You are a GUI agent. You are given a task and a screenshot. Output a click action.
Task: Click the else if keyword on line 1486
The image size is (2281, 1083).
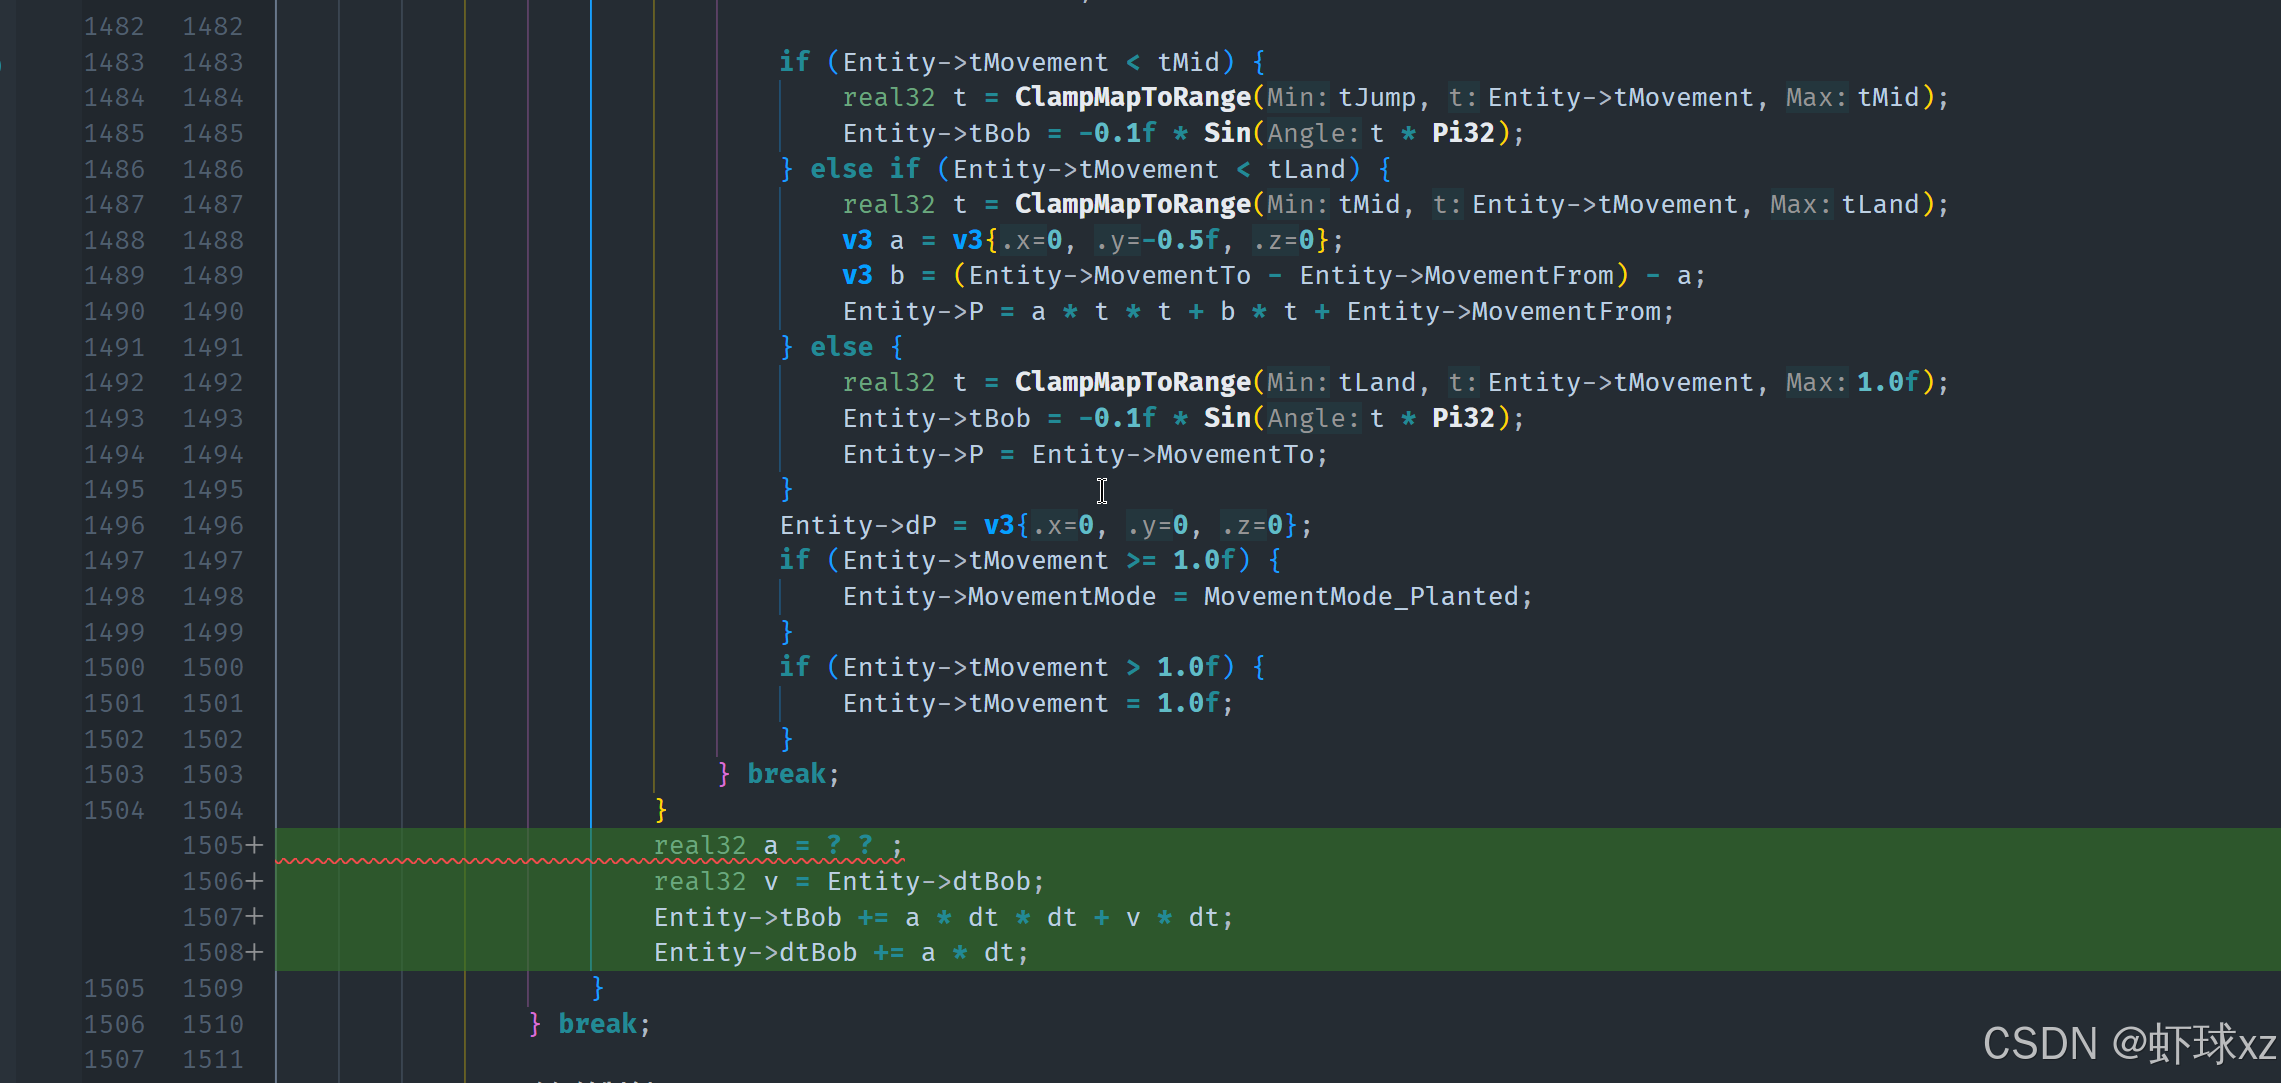864,169
